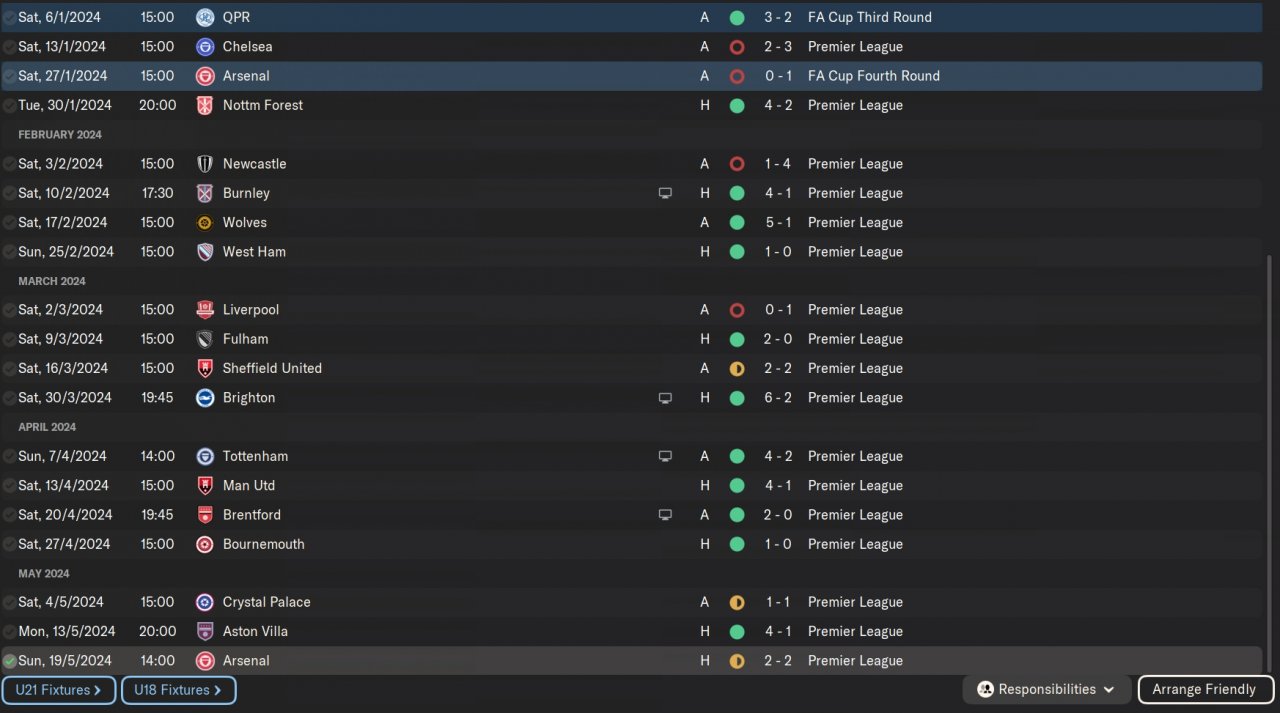Click the Man Utd club badge

(x=205, y=486)
